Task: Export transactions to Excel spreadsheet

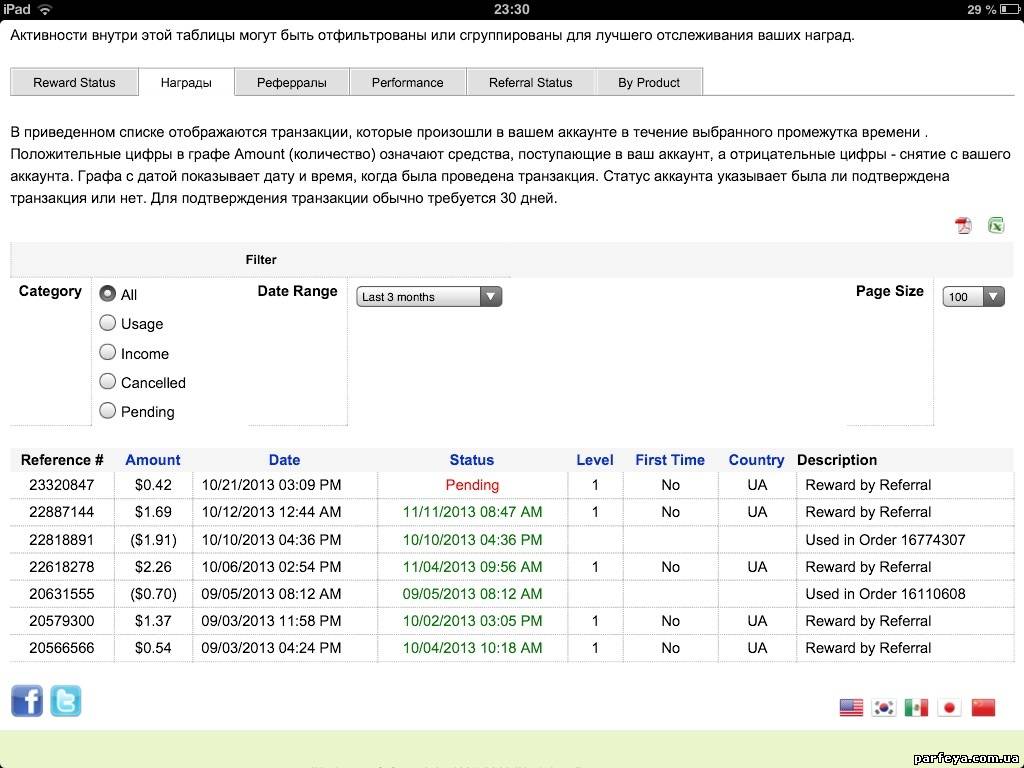Action: pos(996,225)
